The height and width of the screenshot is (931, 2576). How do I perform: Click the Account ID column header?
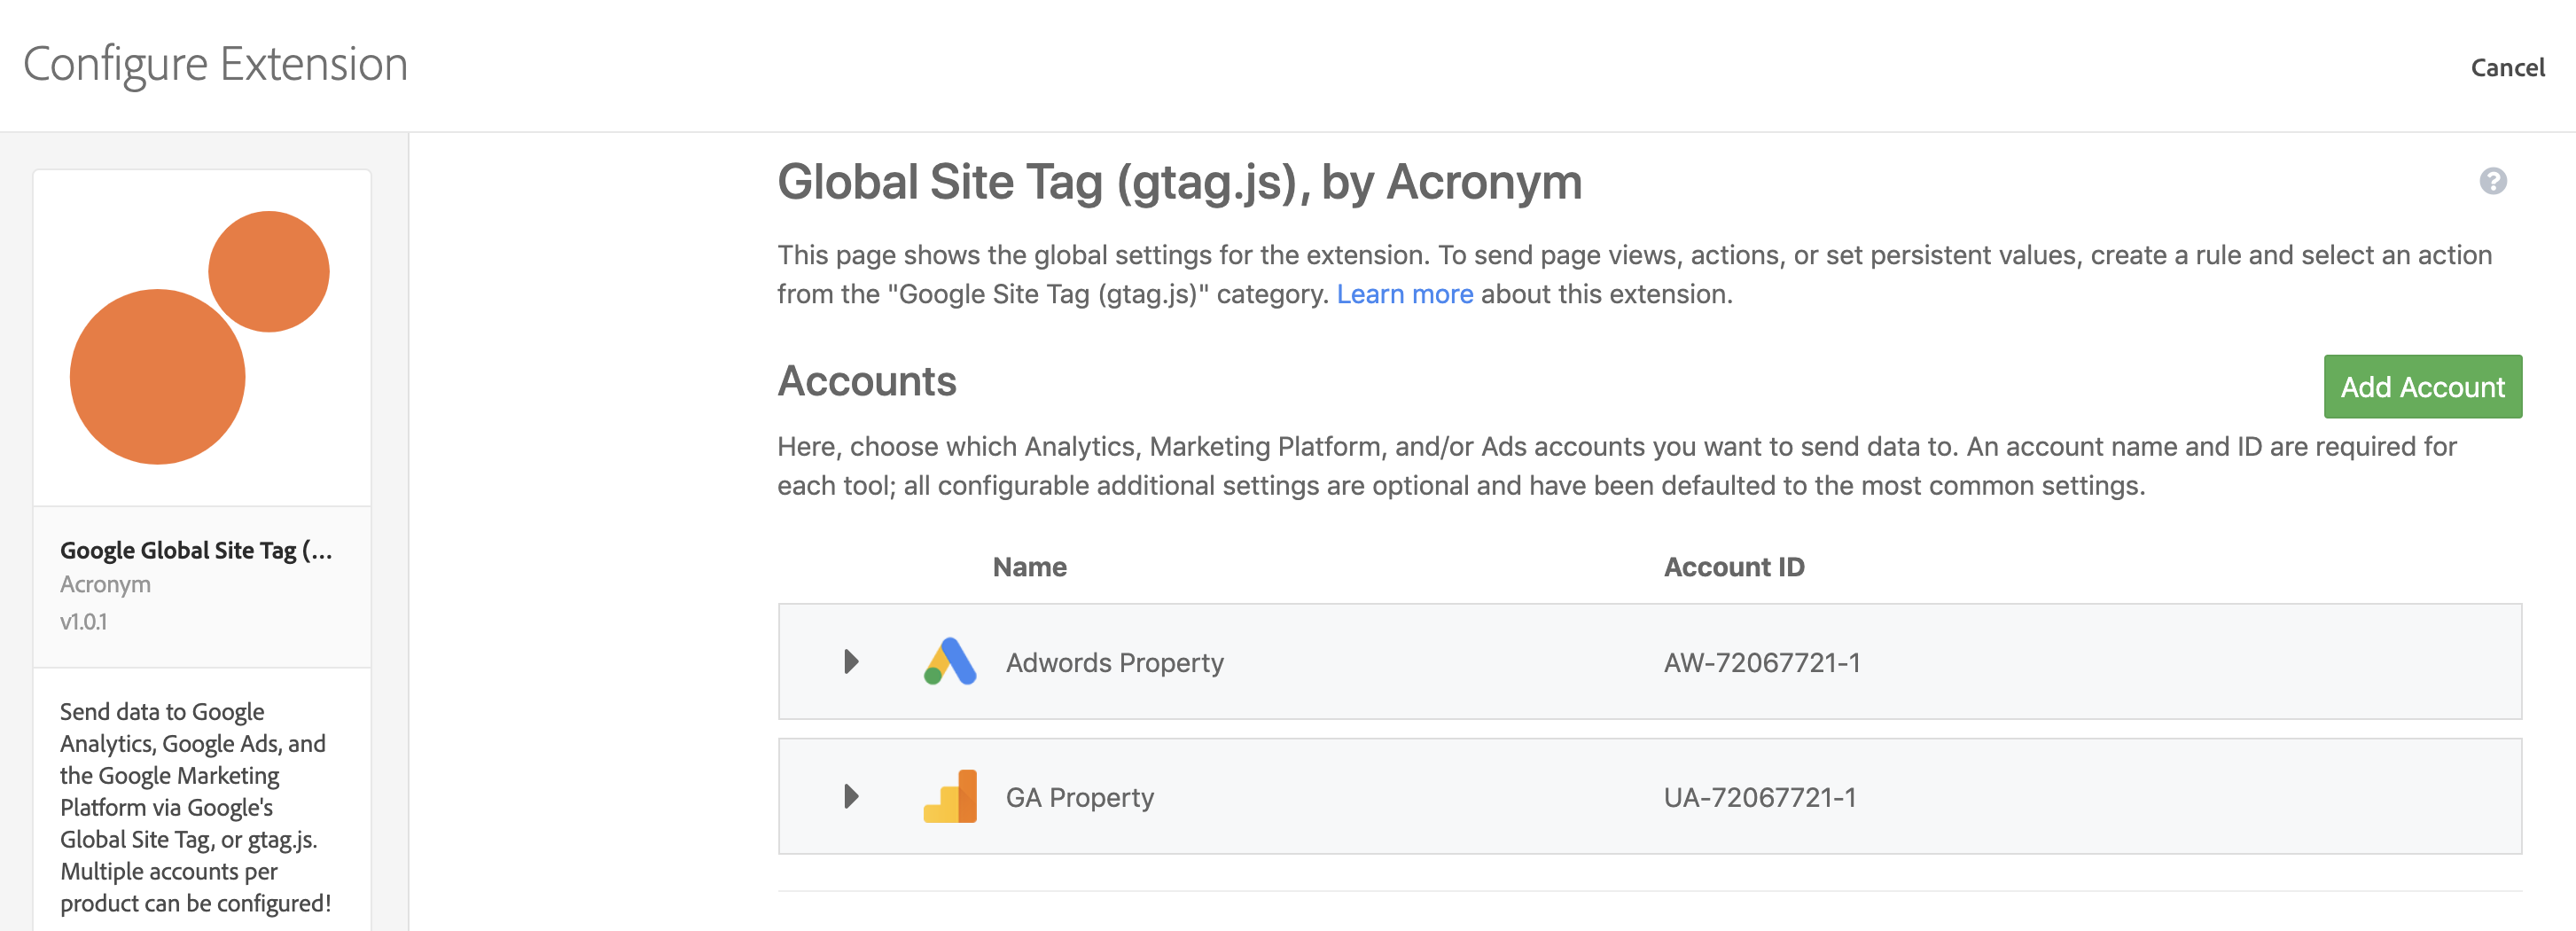(x=1733, y=567)
